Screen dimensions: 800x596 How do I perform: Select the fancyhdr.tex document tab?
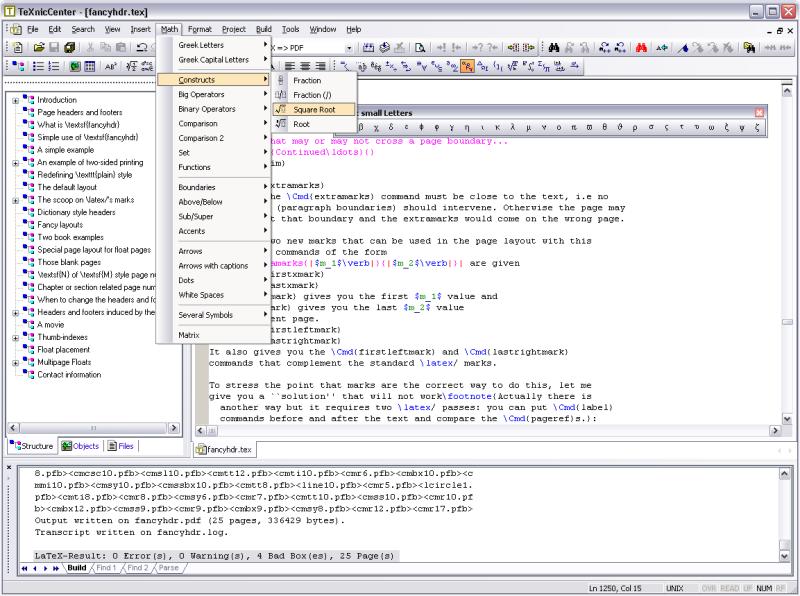click(224, 450)
